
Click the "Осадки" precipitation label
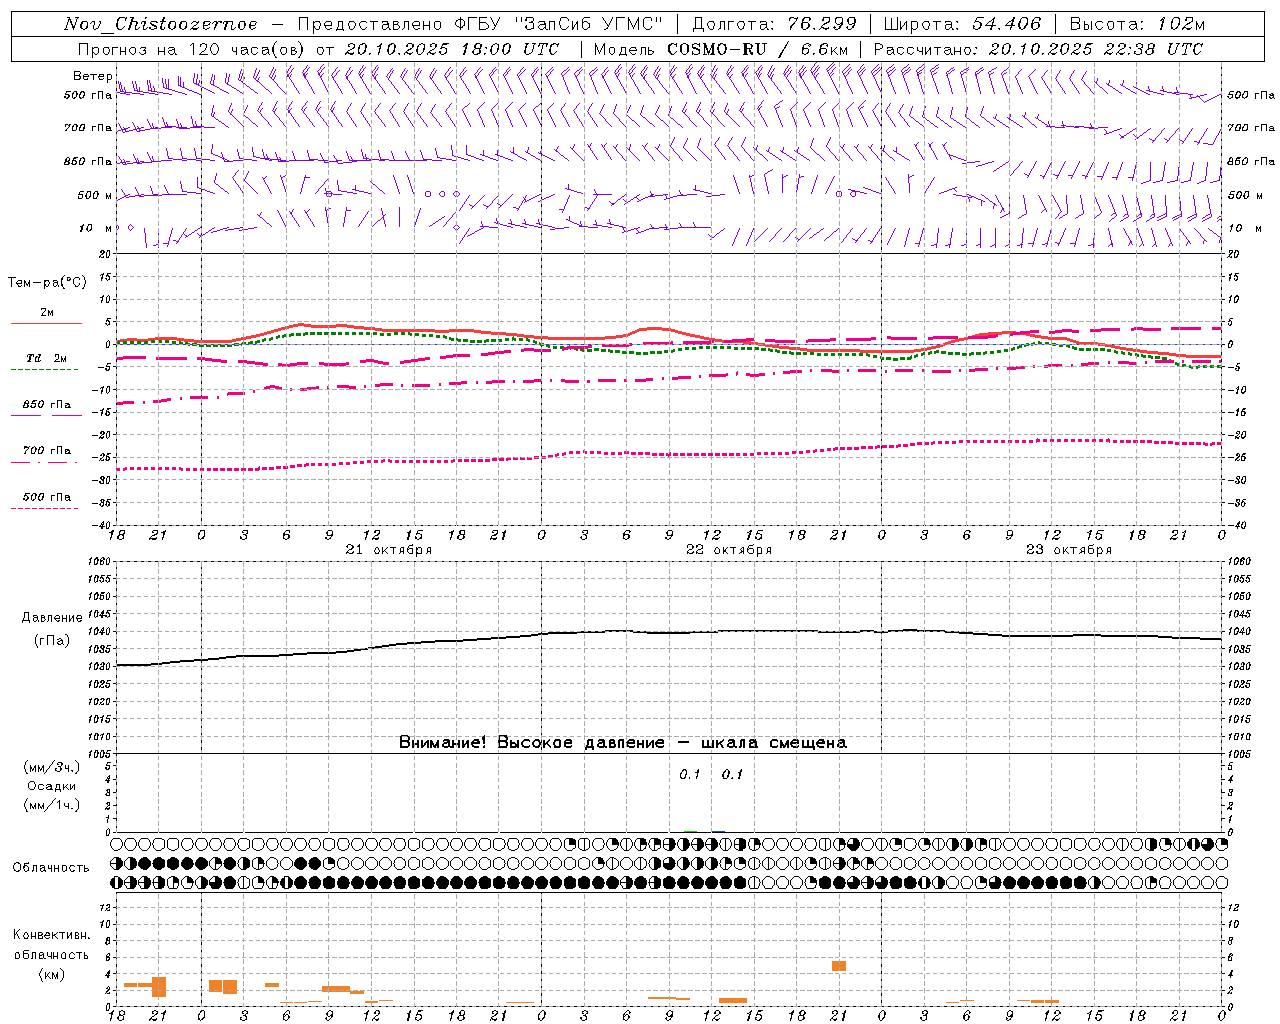click(52, 786)
